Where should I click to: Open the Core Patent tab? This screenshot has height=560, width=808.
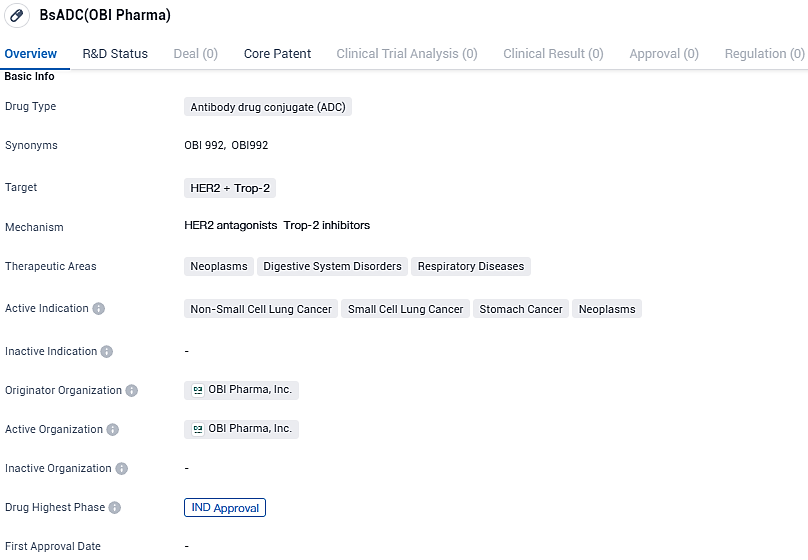point(277,54)
